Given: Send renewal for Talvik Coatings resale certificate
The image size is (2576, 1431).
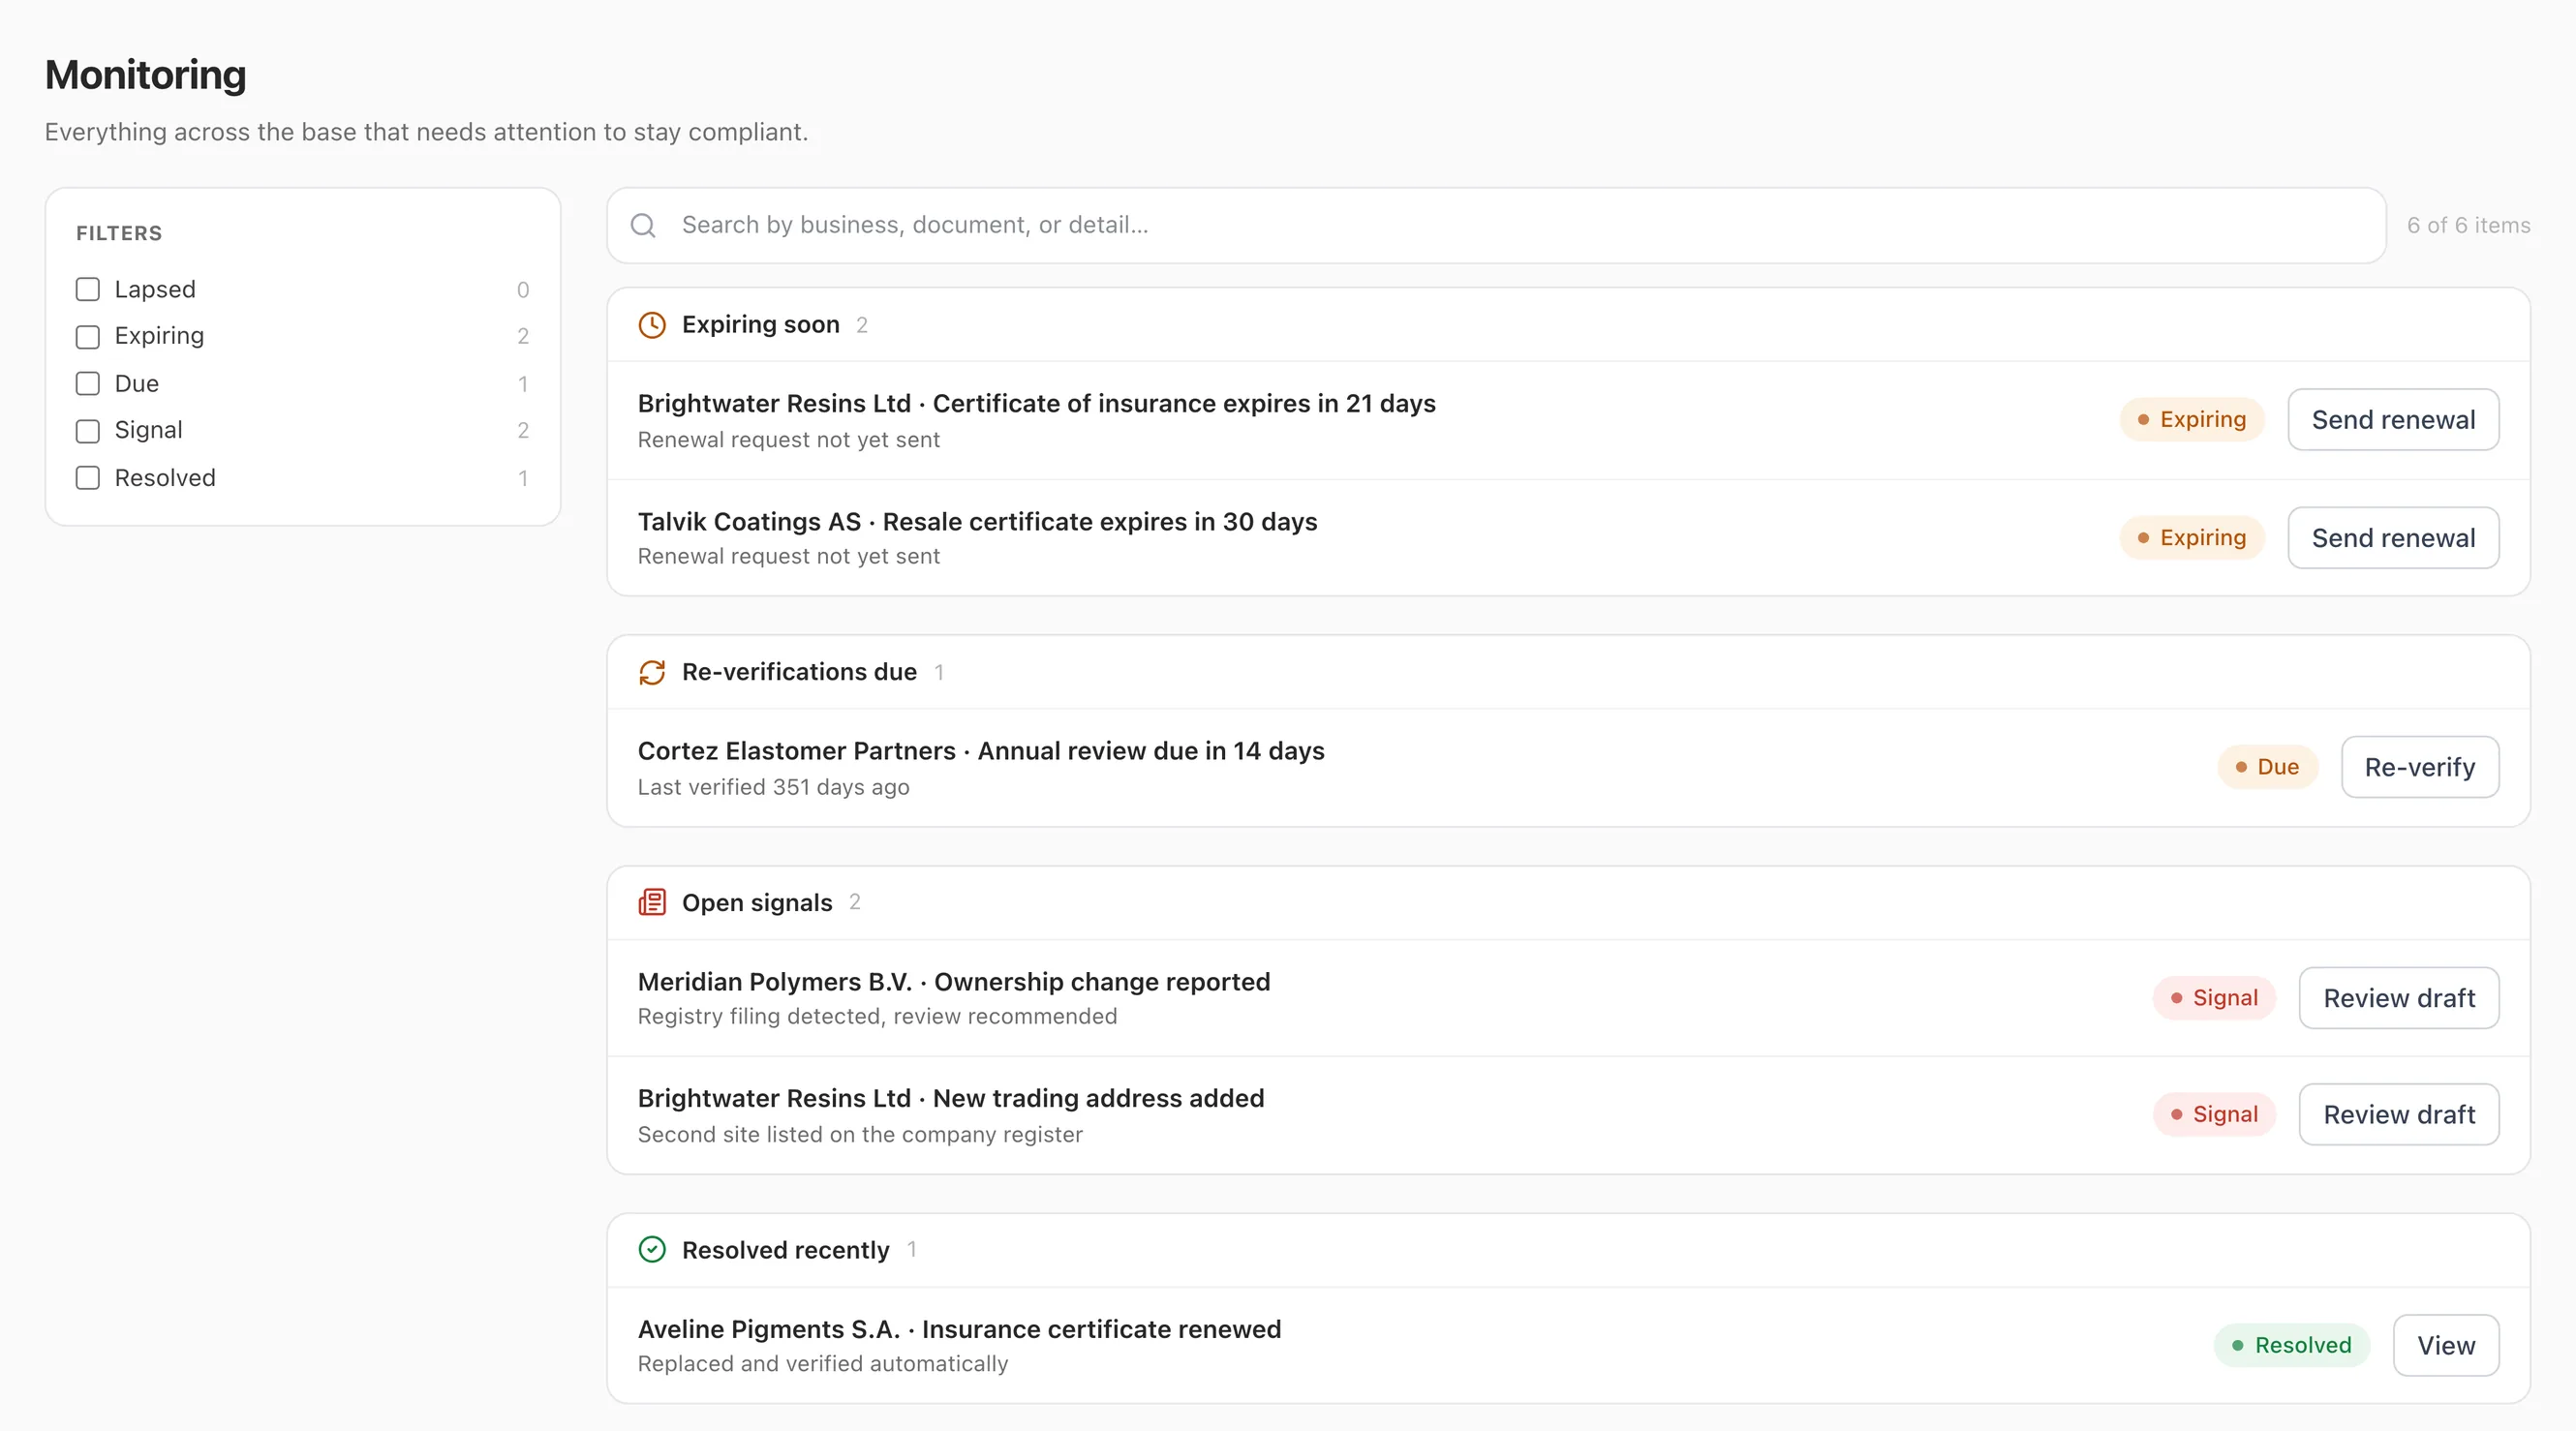Looking at the screenshot, I should point(2393,538).
